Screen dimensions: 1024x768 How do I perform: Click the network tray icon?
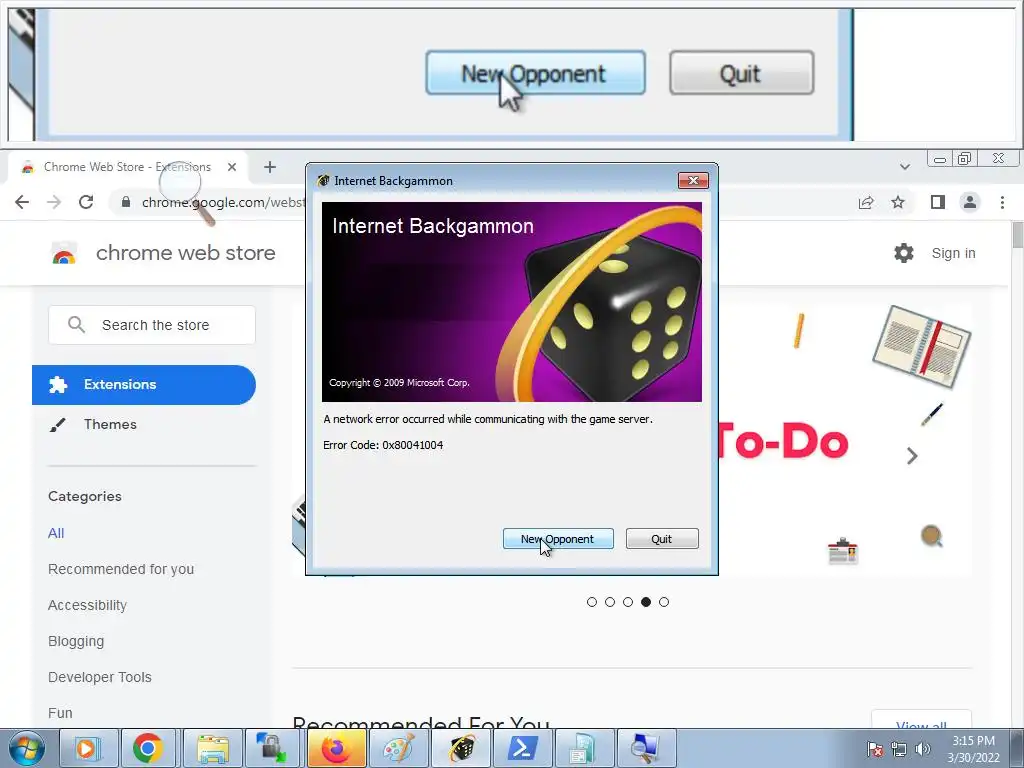point(899,749)
